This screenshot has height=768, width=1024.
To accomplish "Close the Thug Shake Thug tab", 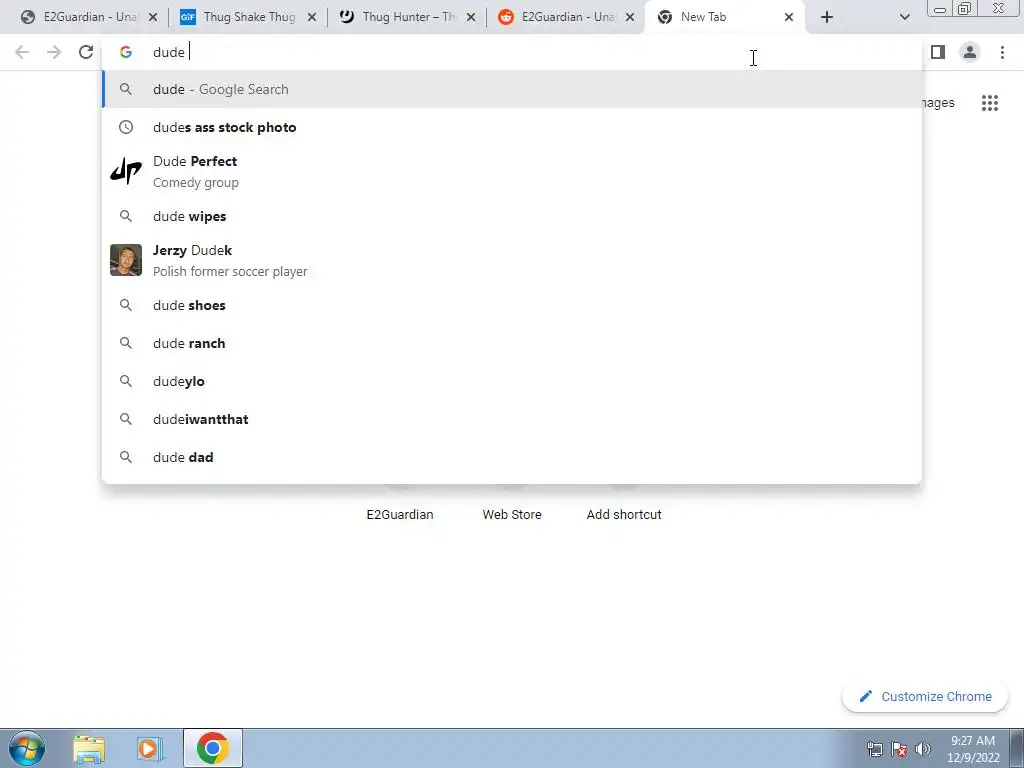I will coord(312,17).
